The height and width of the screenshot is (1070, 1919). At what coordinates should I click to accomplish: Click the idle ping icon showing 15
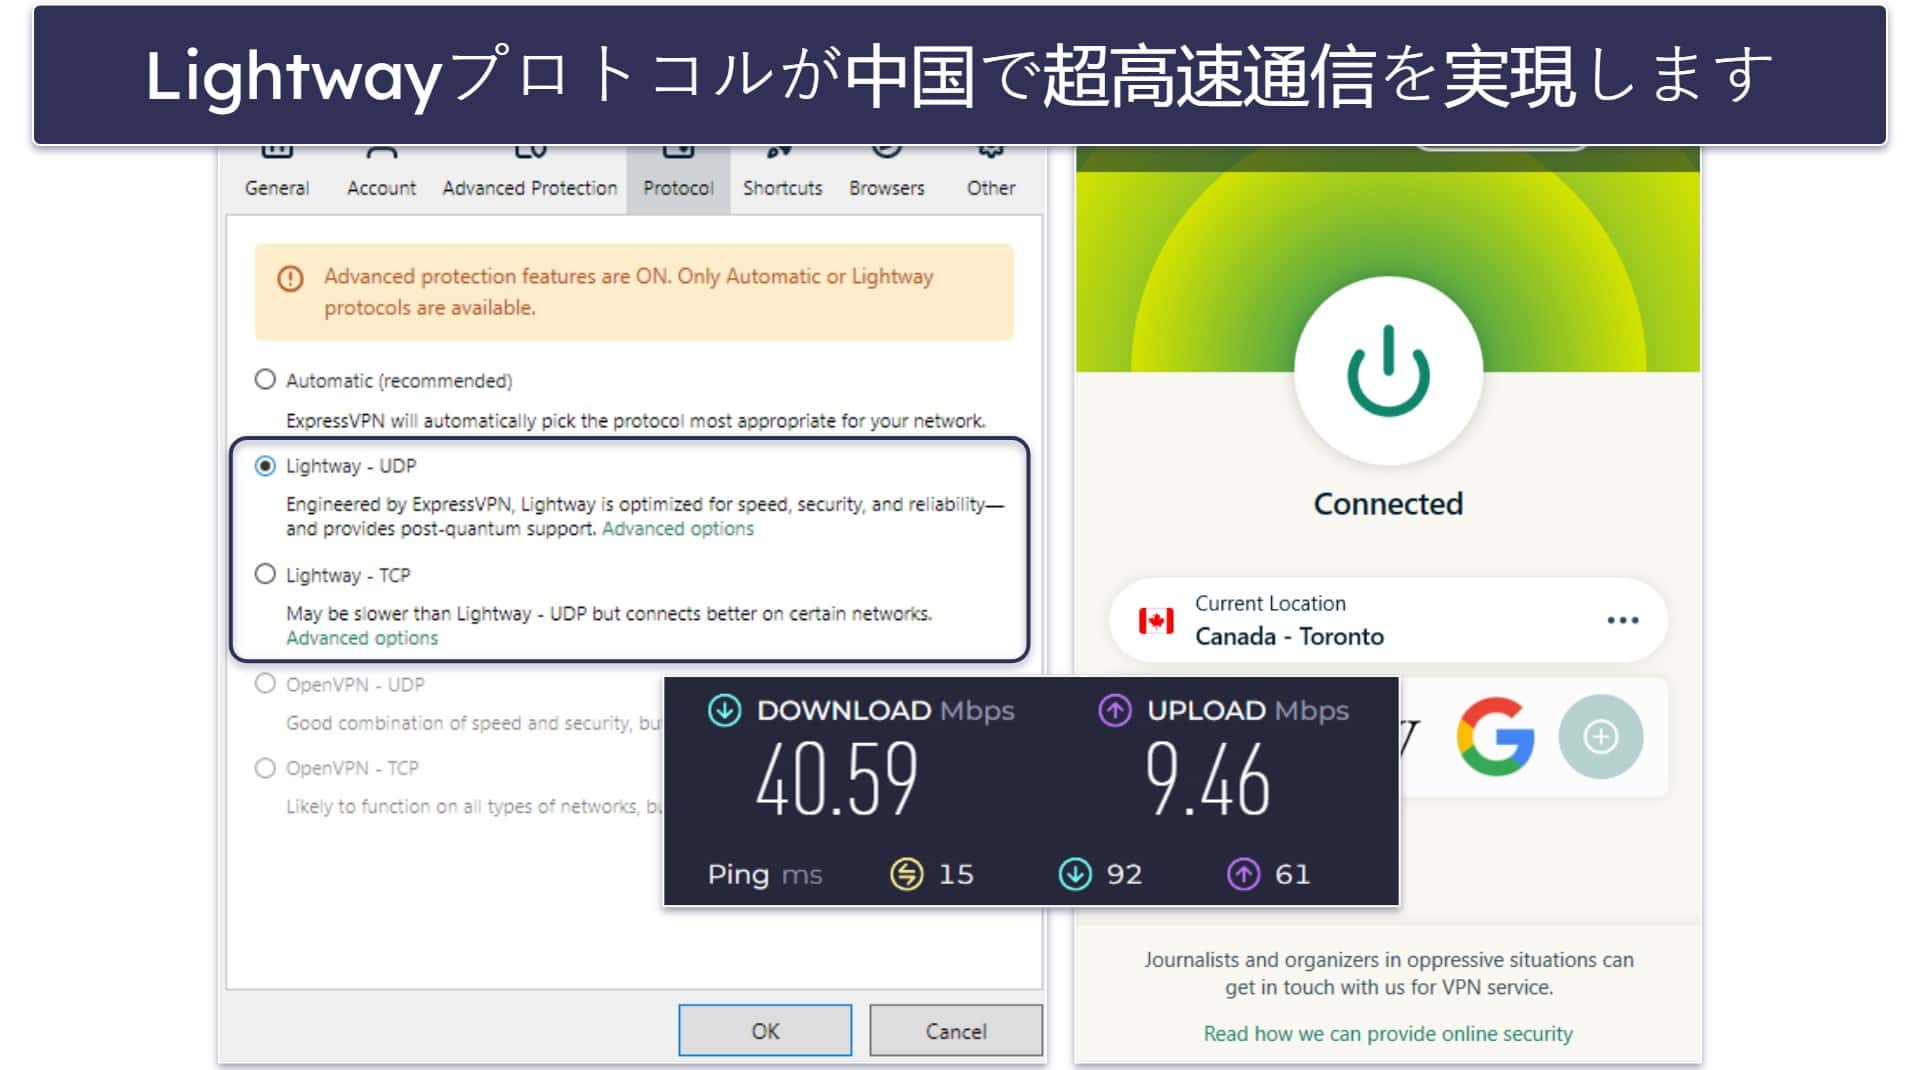[x=906, y=874]
